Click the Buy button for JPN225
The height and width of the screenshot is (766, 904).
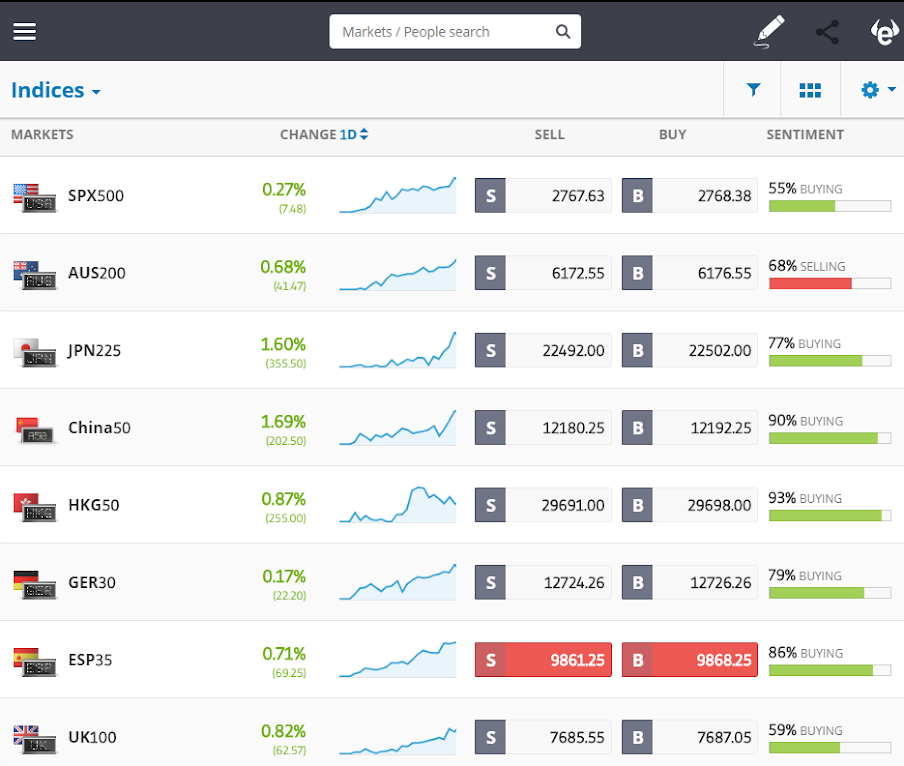(690, 350)
